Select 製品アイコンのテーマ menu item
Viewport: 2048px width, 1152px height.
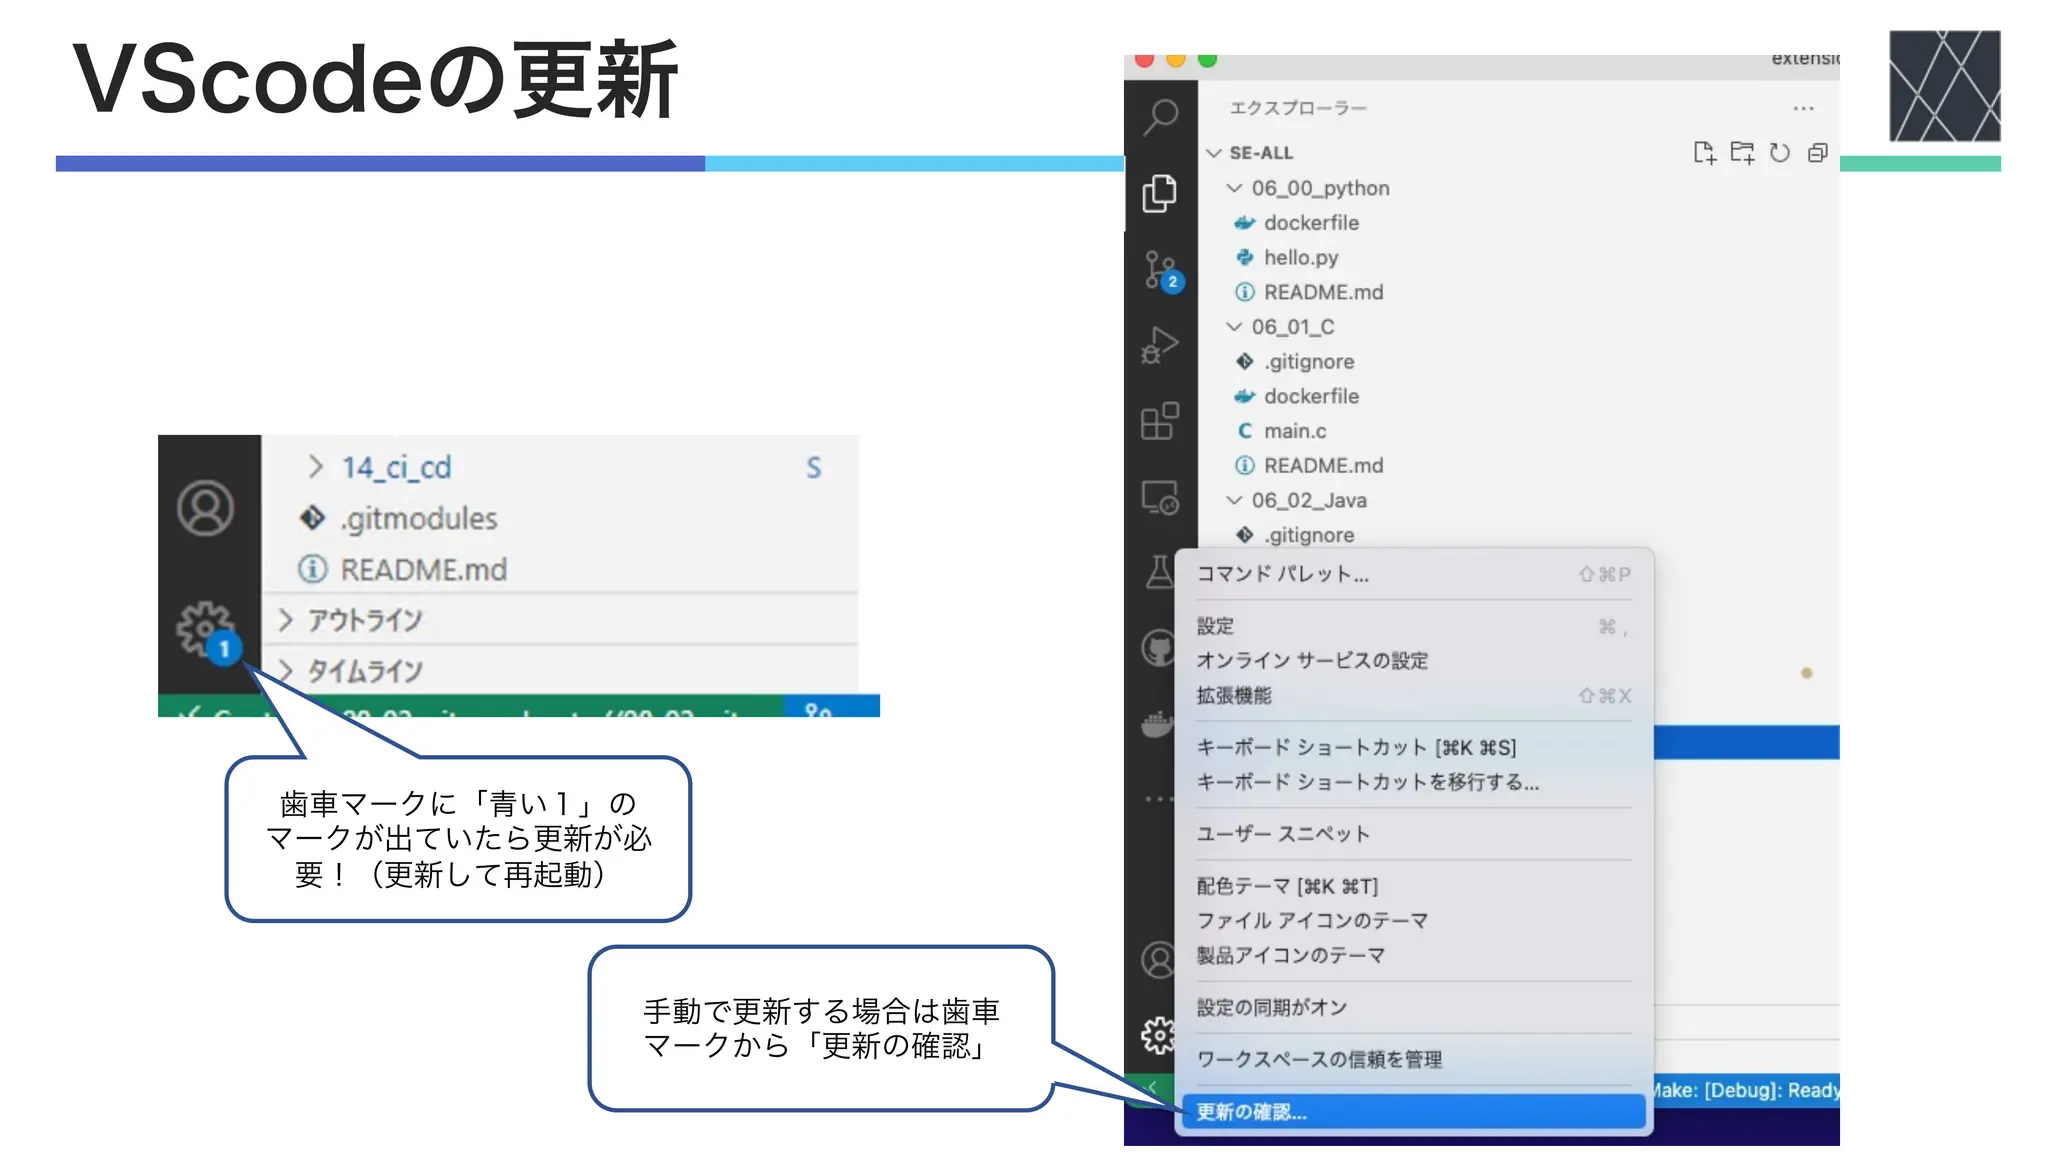tap(1413, 956)
